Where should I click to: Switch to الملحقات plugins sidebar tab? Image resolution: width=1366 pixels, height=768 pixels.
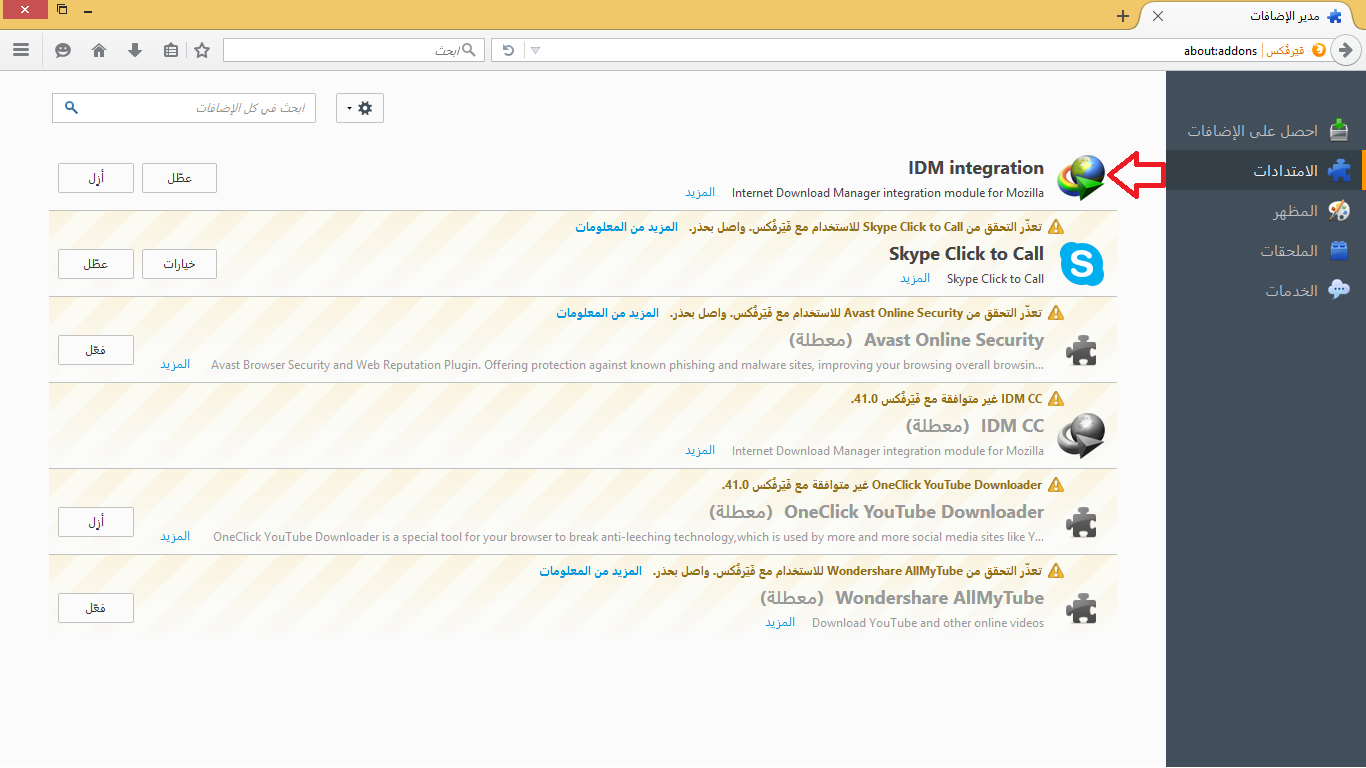click(x=1266, y=250)
